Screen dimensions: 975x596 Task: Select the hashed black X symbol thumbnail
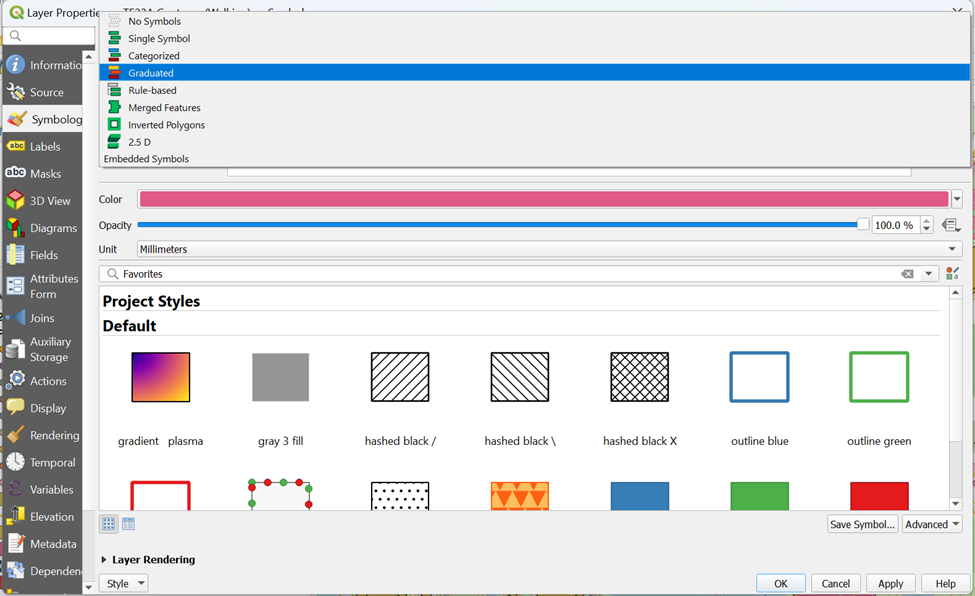pyautogui.click(x=640, y=377)
